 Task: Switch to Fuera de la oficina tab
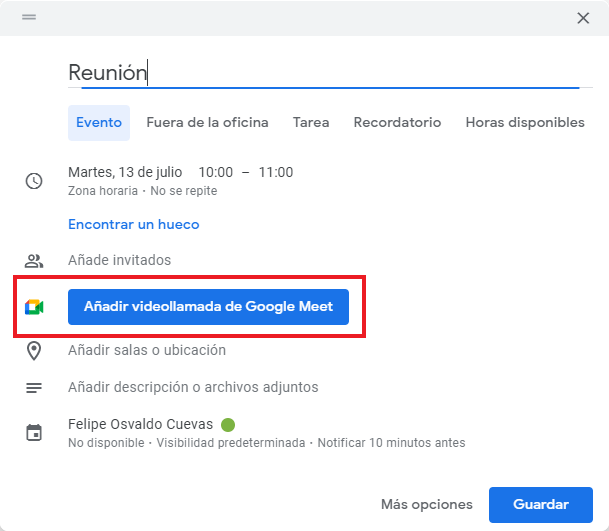pos(207,123)
